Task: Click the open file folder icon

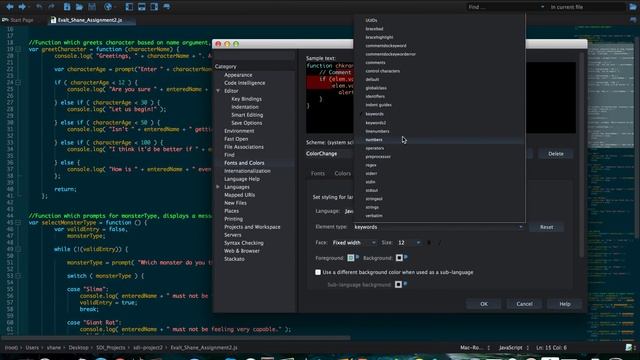Action: (80, 7)
